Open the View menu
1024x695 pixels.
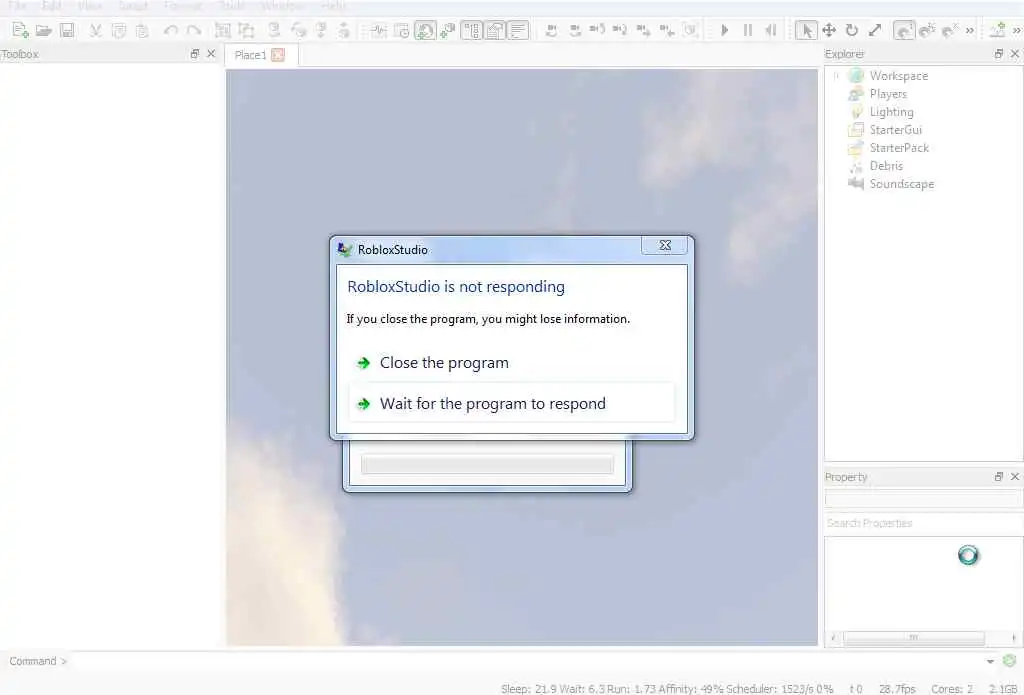point(89,6)
